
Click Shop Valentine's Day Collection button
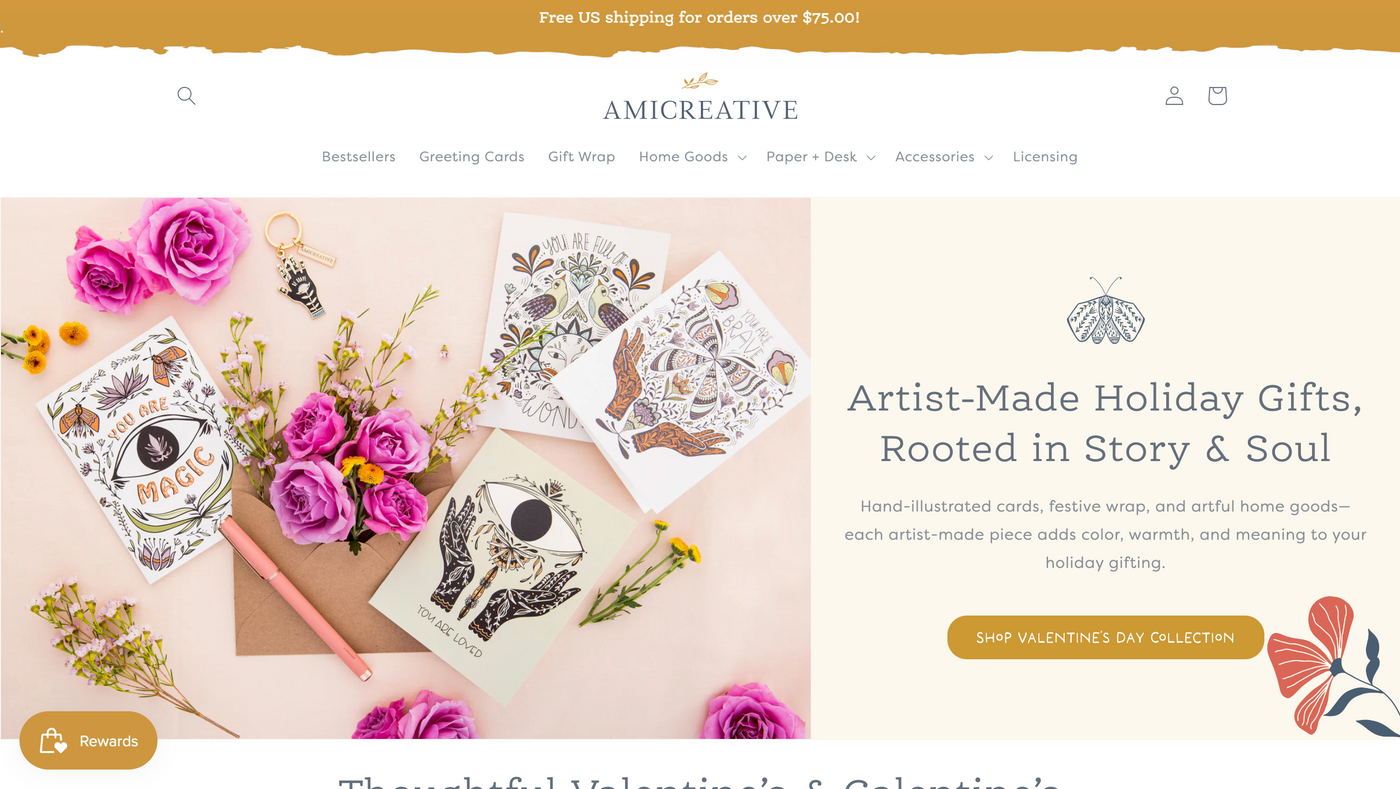coord(1105,637)
